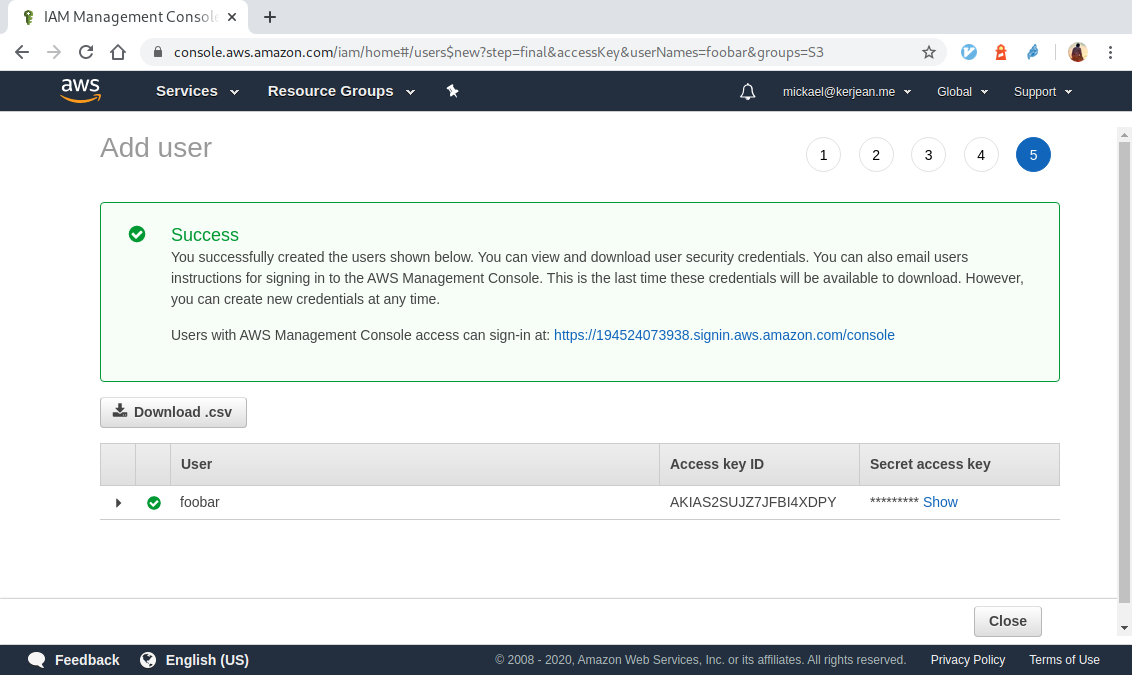Screen dimensions: 1132x675
Task: Click the scrollbar down arrow
Action: click(x=1124, y=628)
